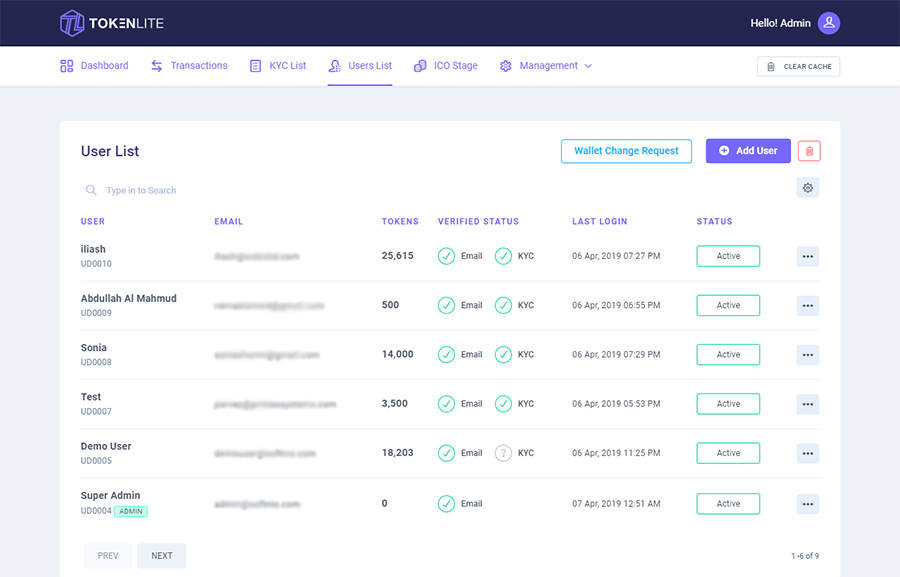Click the TOKENLITE logo
Viewport: 900px width, 577px height.
113,22
